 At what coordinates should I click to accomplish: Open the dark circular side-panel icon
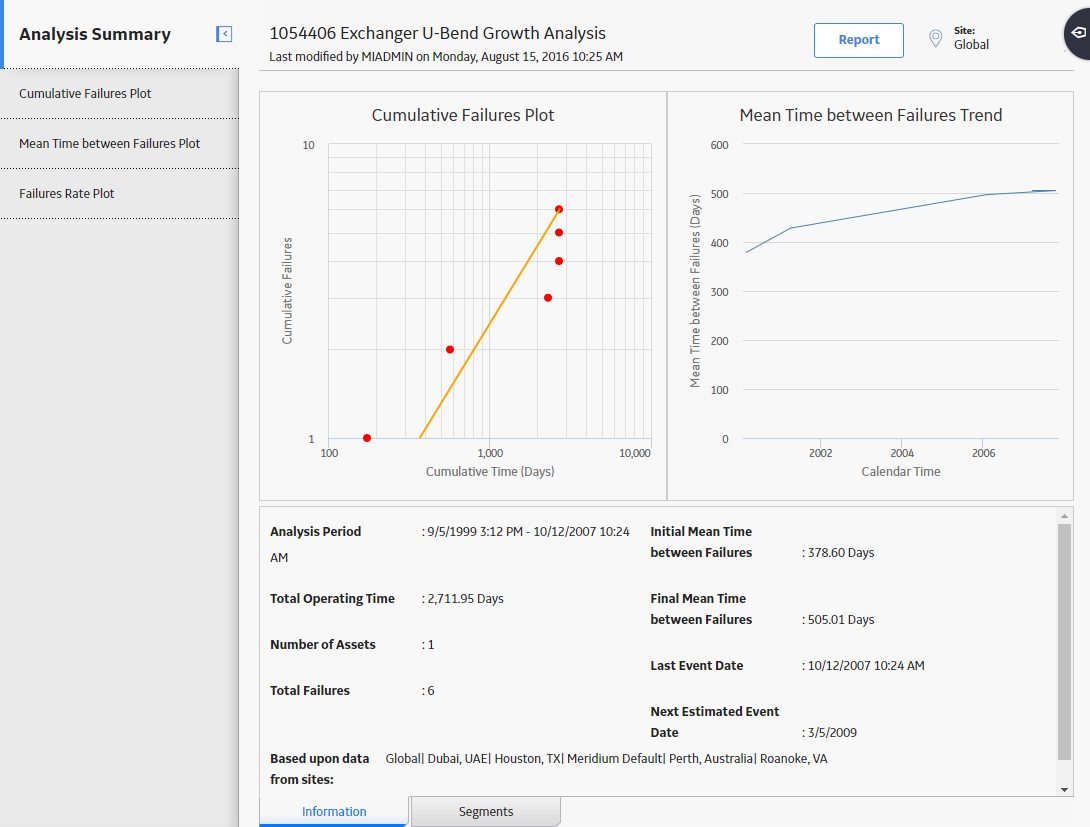click(x=1078, y=33)
